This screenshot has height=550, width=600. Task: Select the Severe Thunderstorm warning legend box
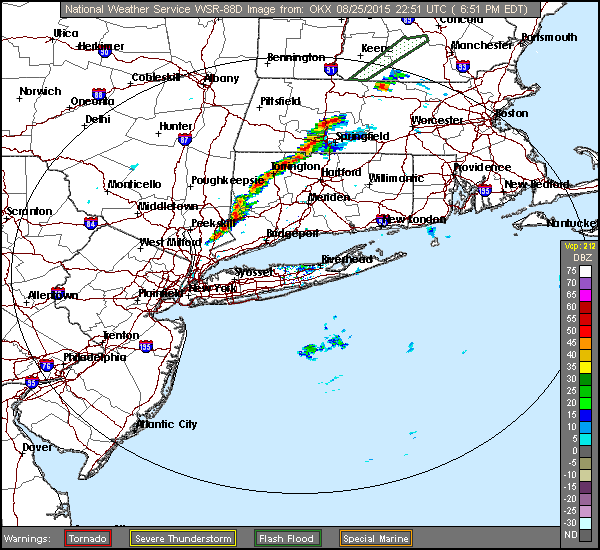183,538
